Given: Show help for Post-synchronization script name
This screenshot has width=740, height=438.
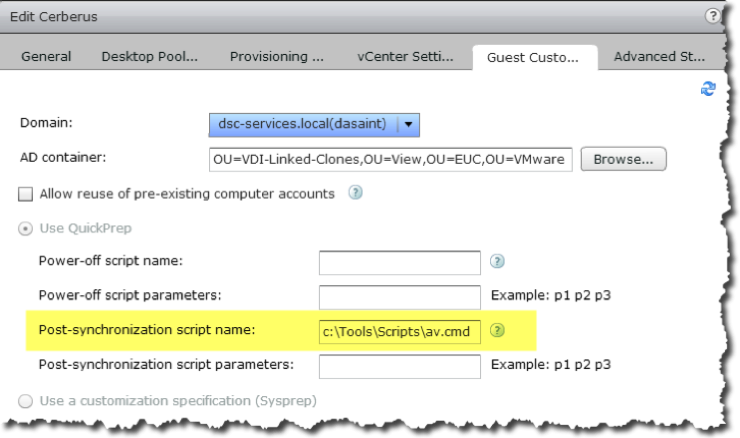Looking at the screenshot, I should (497, 330).
